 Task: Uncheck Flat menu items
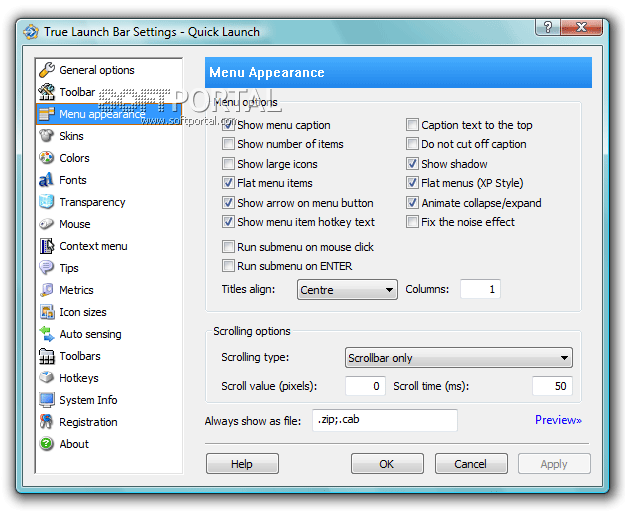coord(228,183)
